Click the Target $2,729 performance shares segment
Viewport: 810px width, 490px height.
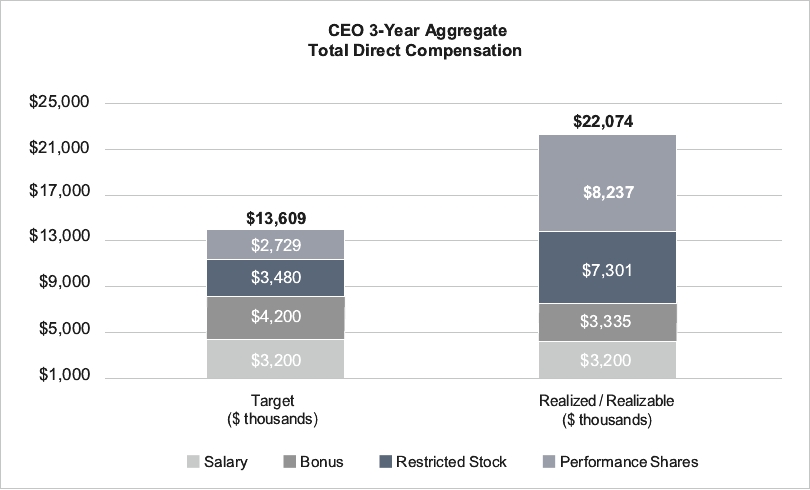[275, 244]
